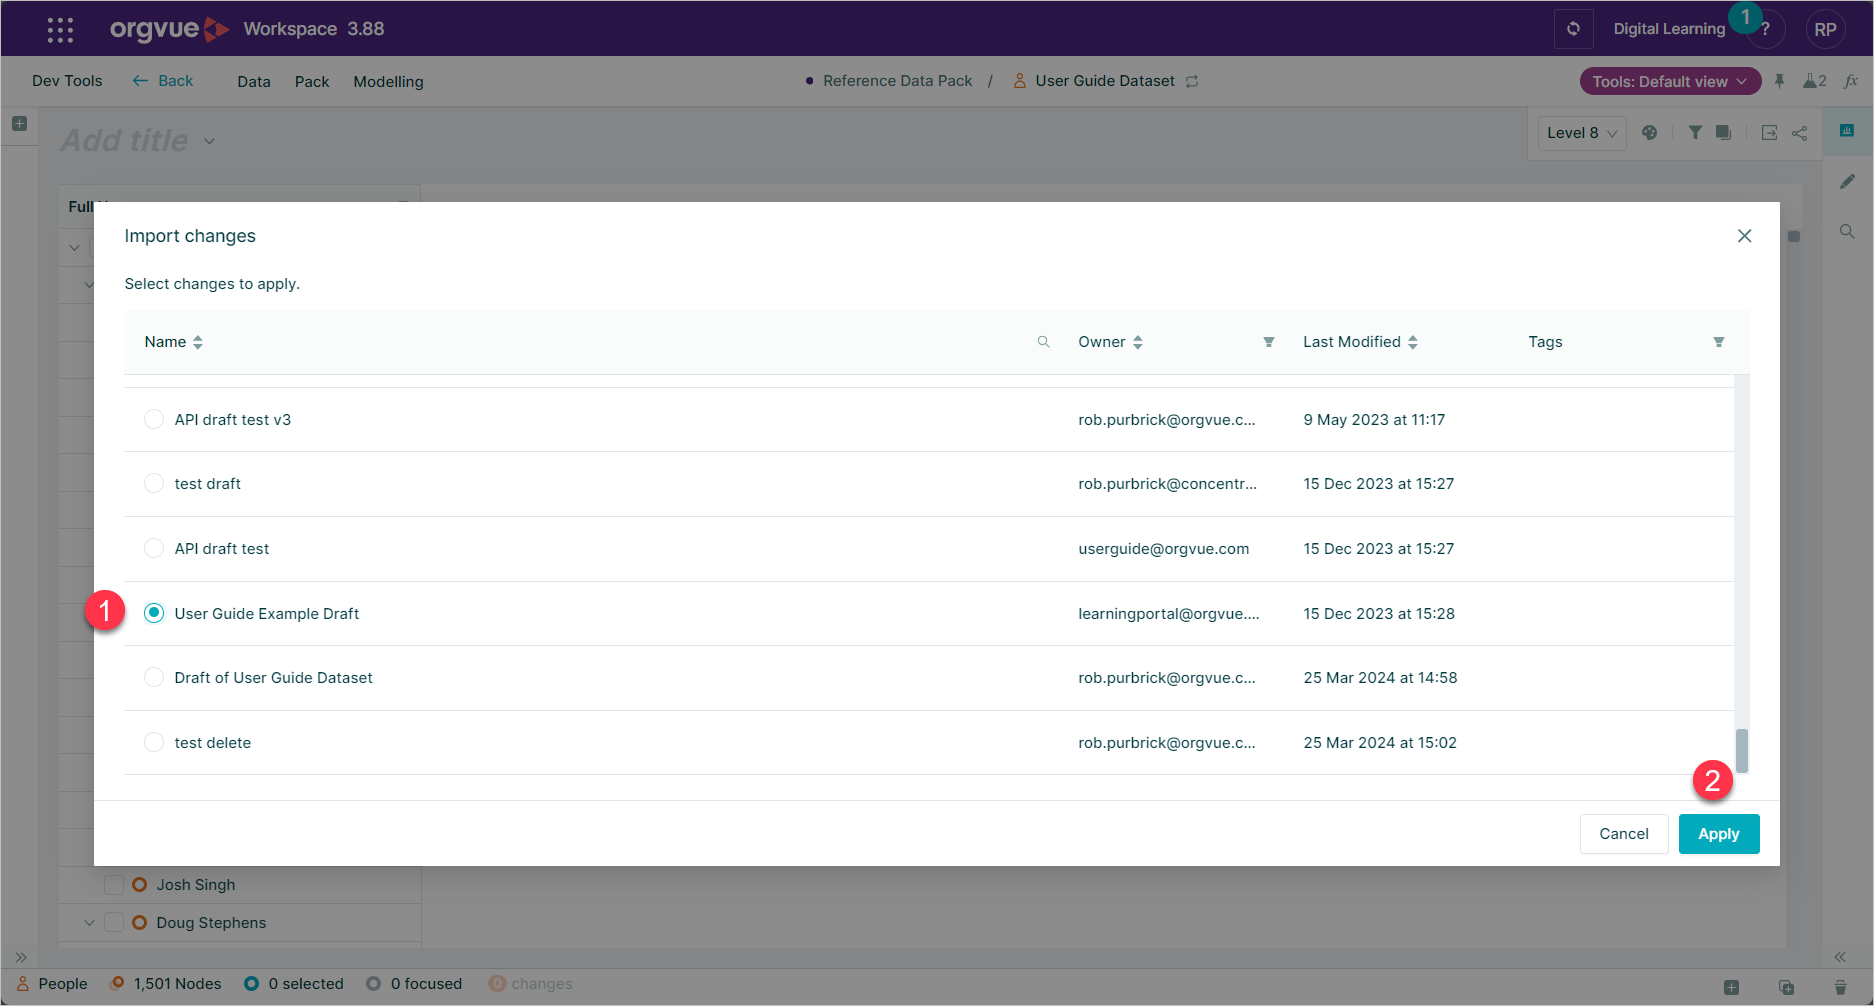Open the Modelling menu
1874x1006 pixels.
point(388,82)
